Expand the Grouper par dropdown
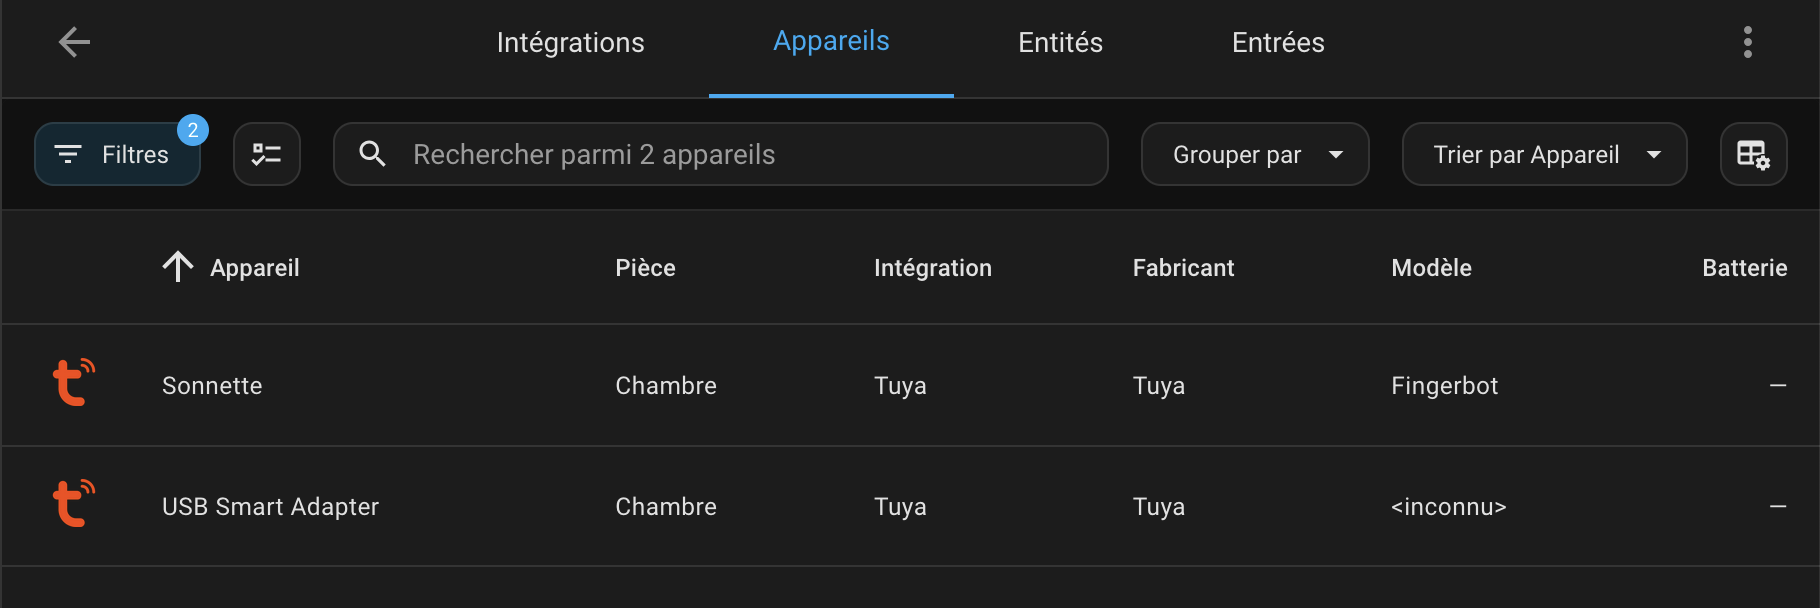 pos(1255,154)
